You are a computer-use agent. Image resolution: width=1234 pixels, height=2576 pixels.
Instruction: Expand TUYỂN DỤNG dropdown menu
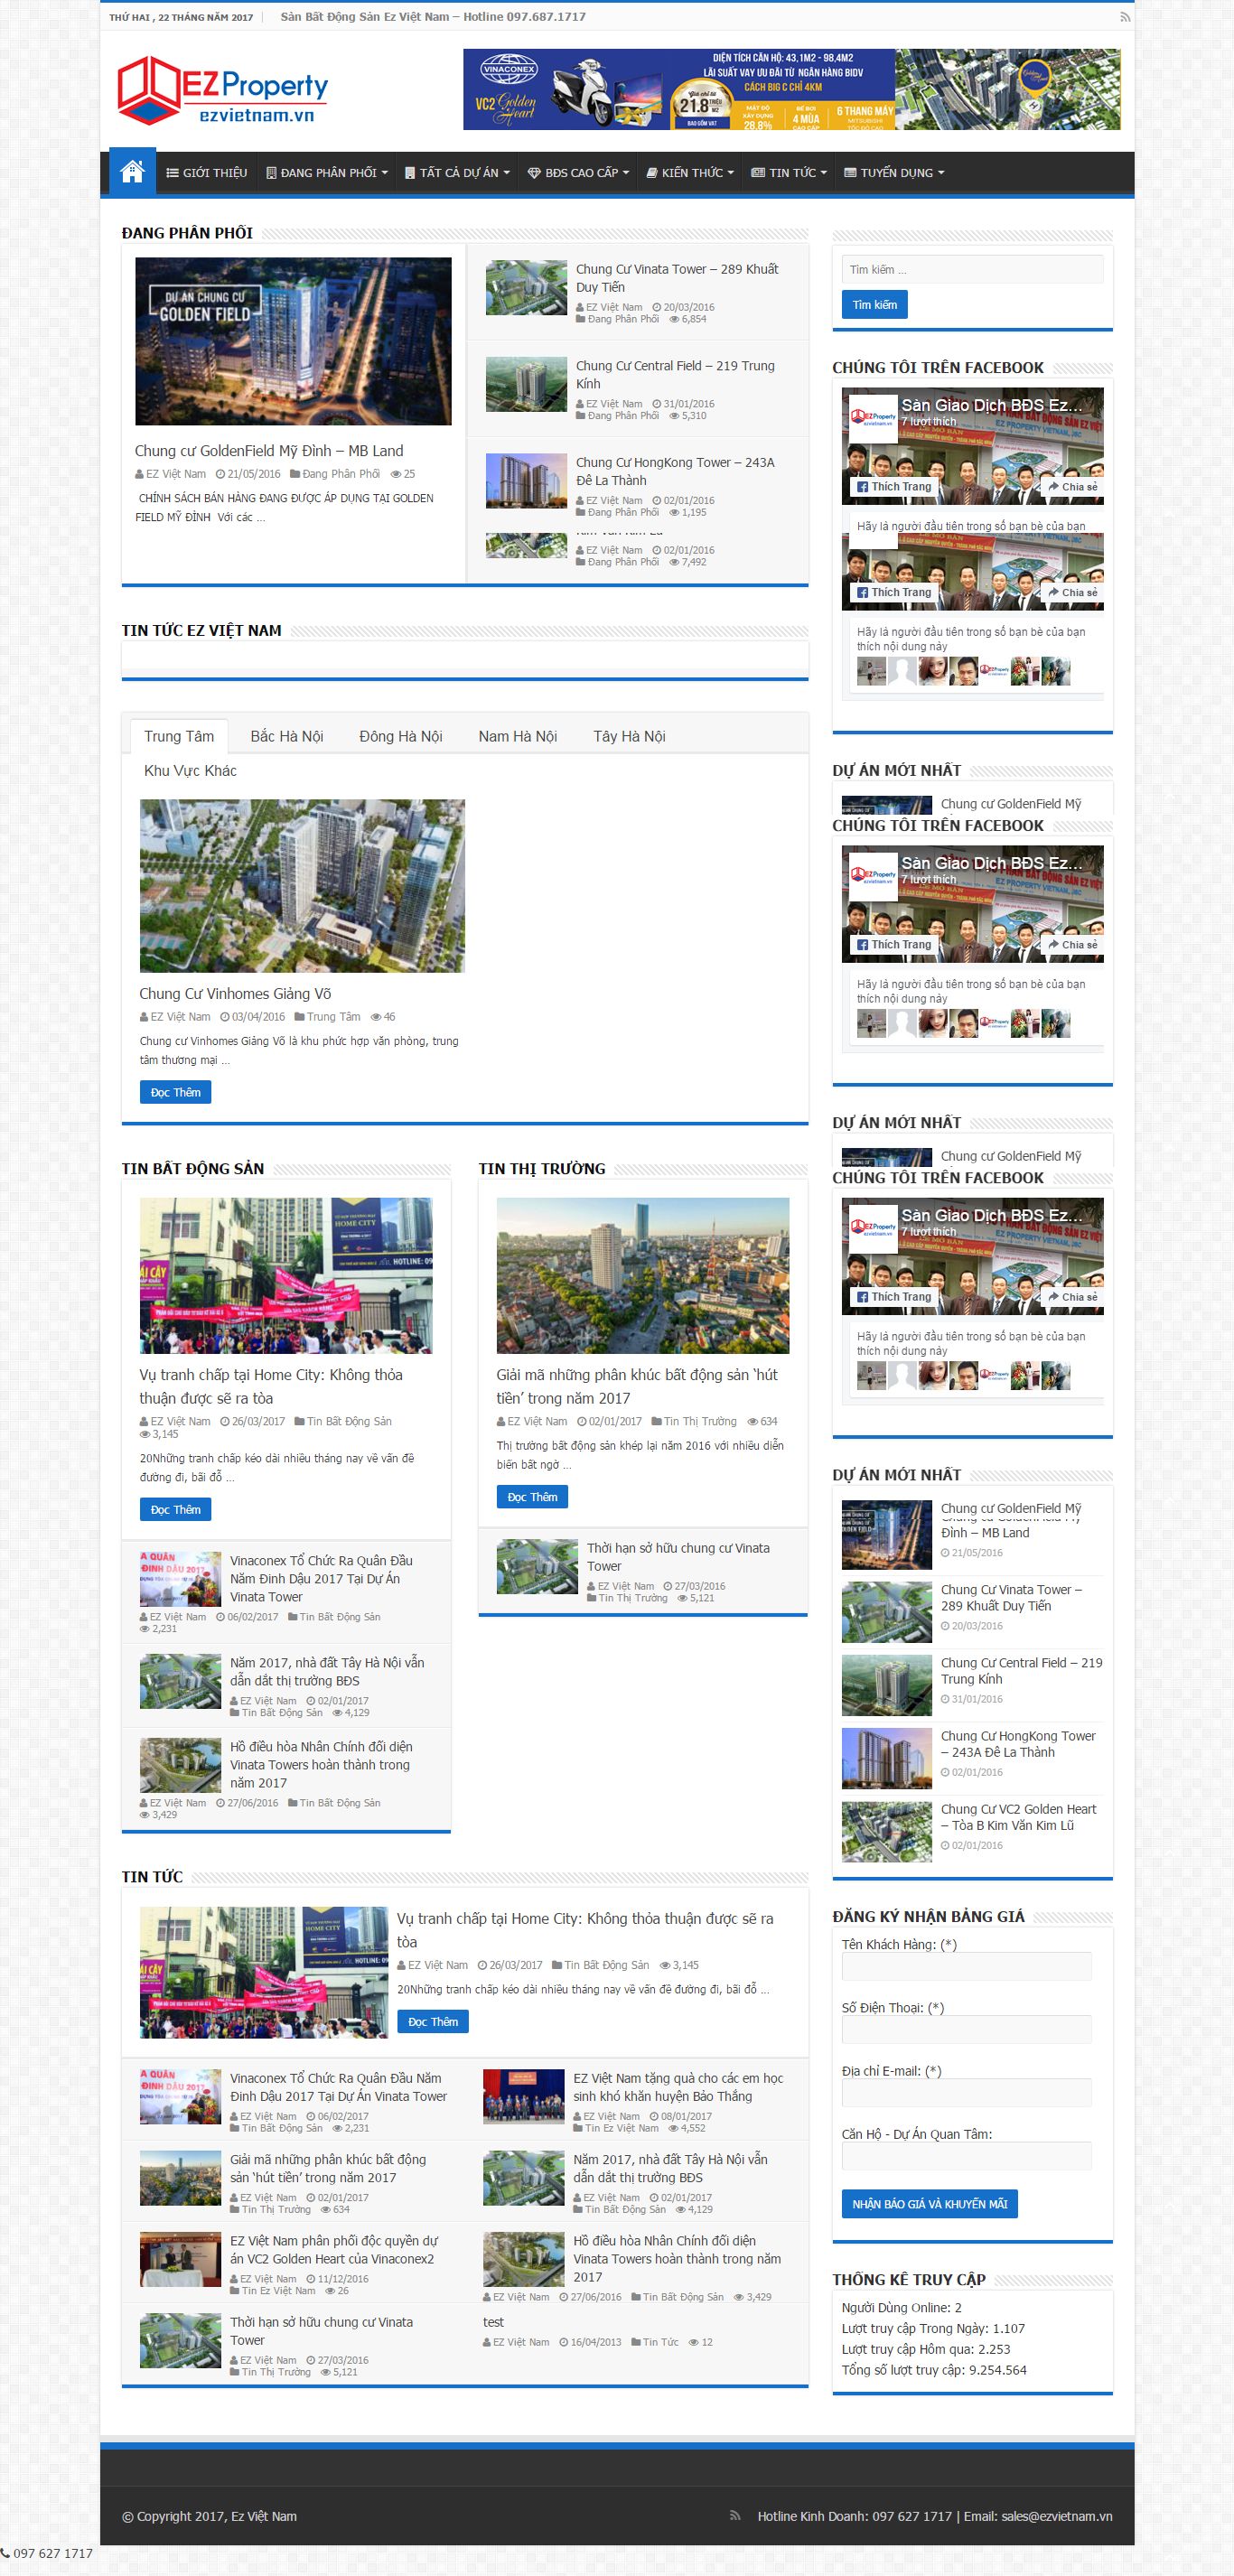(x=894, y=173)
